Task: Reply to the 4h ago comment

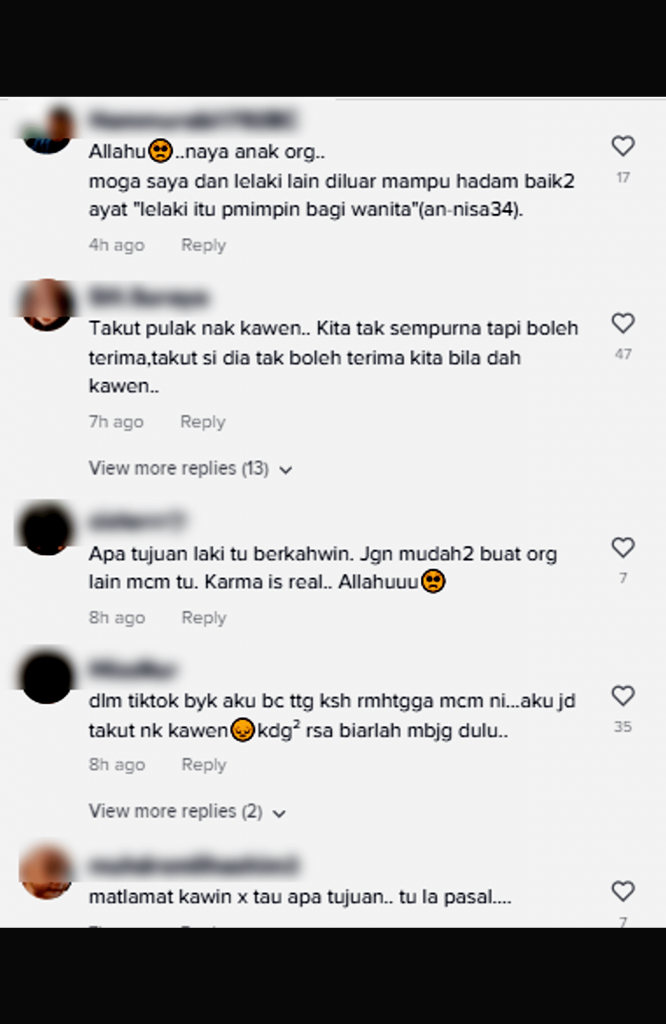Action: click(x=204, y=245)
